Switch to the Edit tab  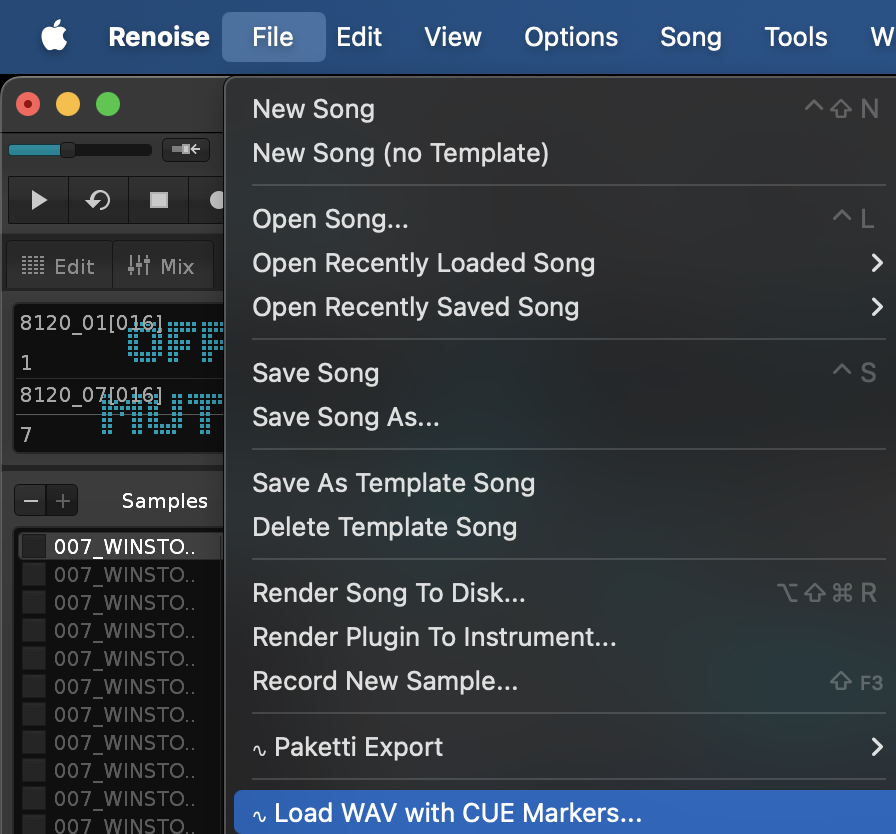59,266
